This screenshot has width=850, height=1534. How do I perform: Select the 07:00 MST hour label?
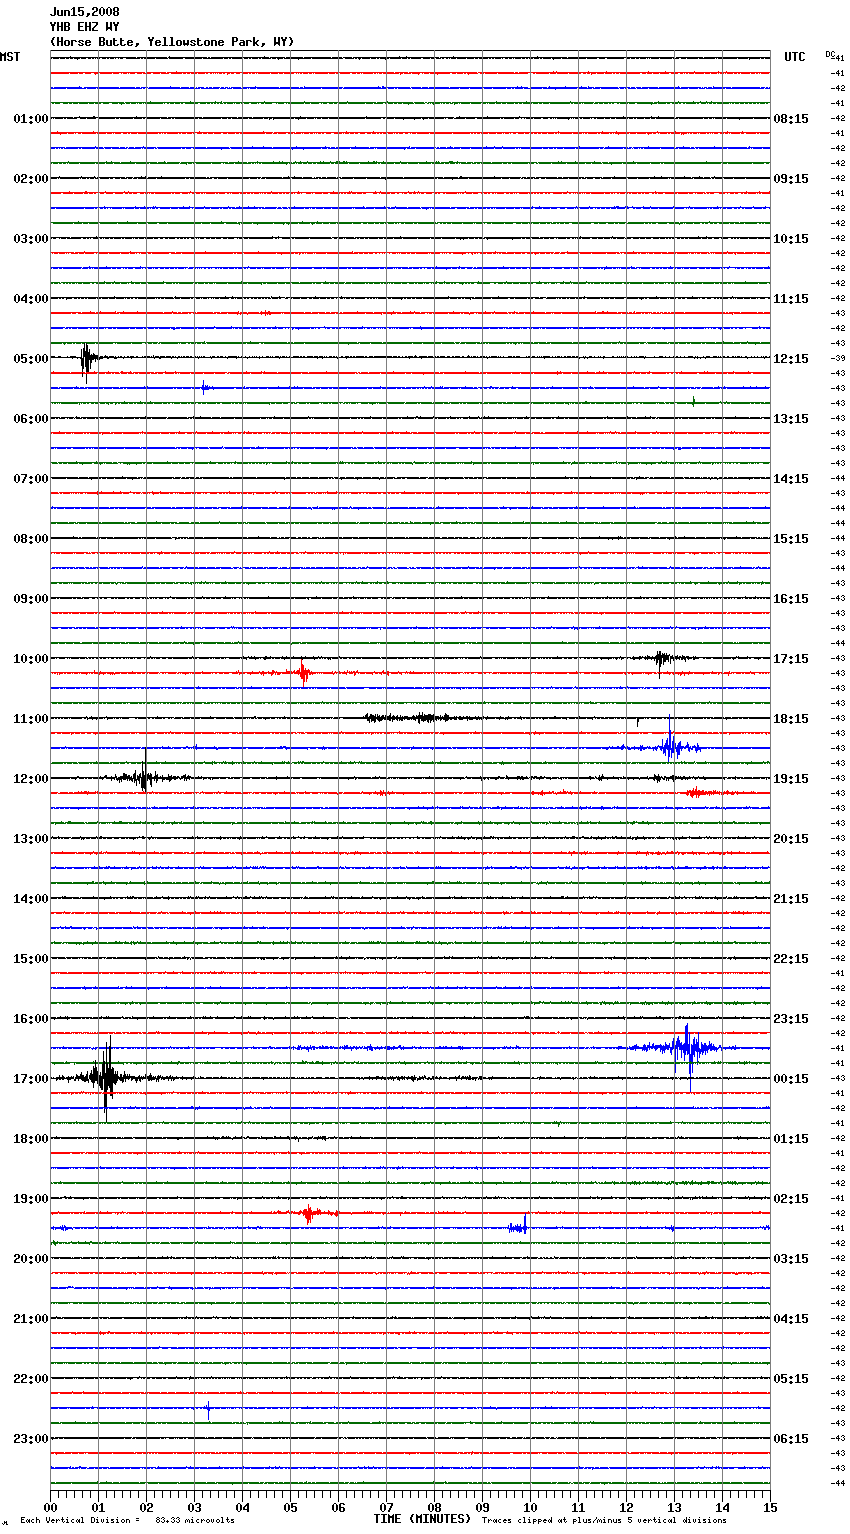tap(31, 479)
